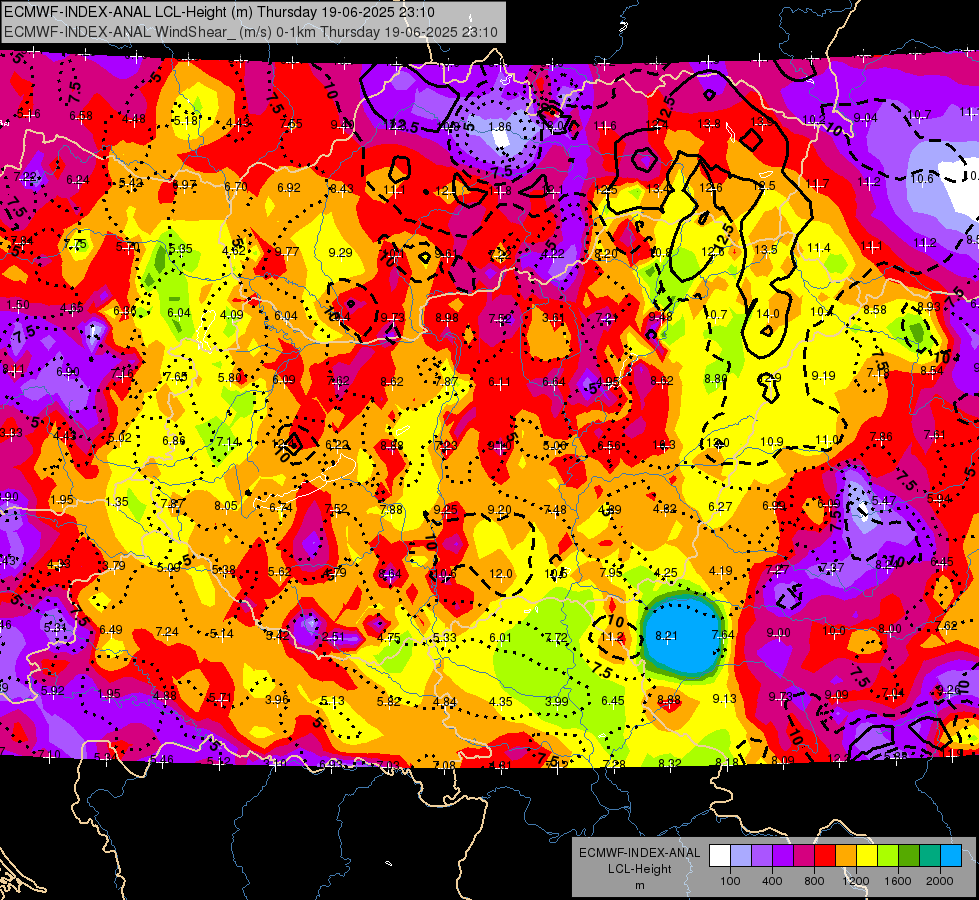Click the 9.77 grid value

(287, 252)
